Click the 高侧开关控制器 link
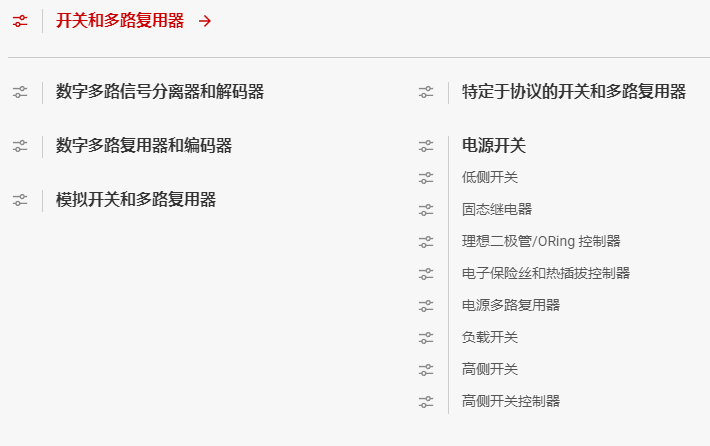710x446 pixels. [511, 401]
